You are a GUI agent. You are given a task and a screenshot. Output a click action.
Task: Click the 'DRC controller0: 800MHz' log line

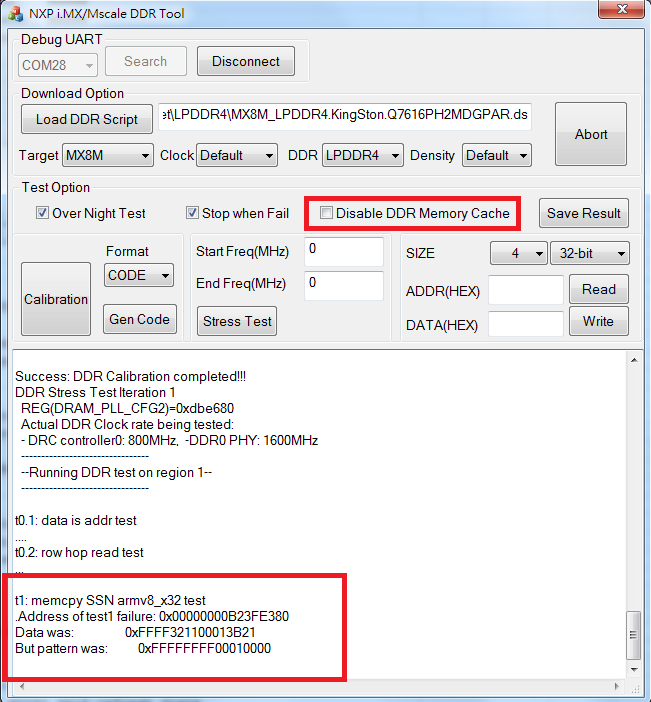(169, 441)
